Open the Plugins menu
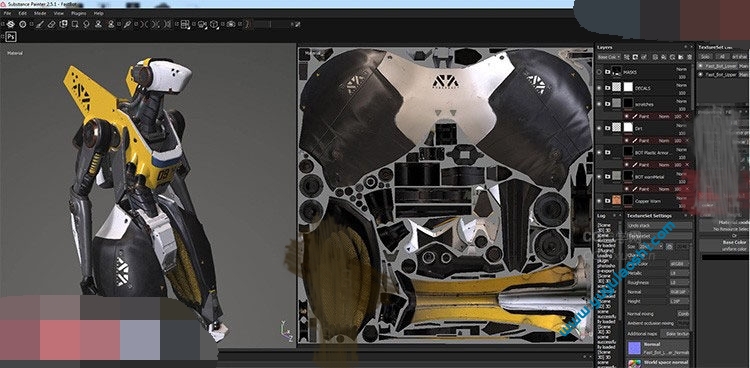 tap(78, 13)
